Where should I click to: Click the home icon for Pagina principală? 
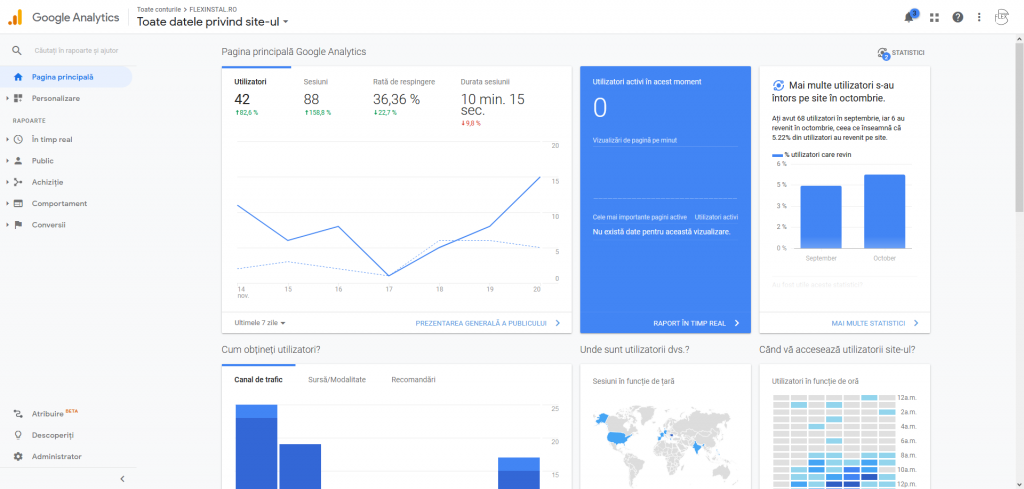point(18,77)
